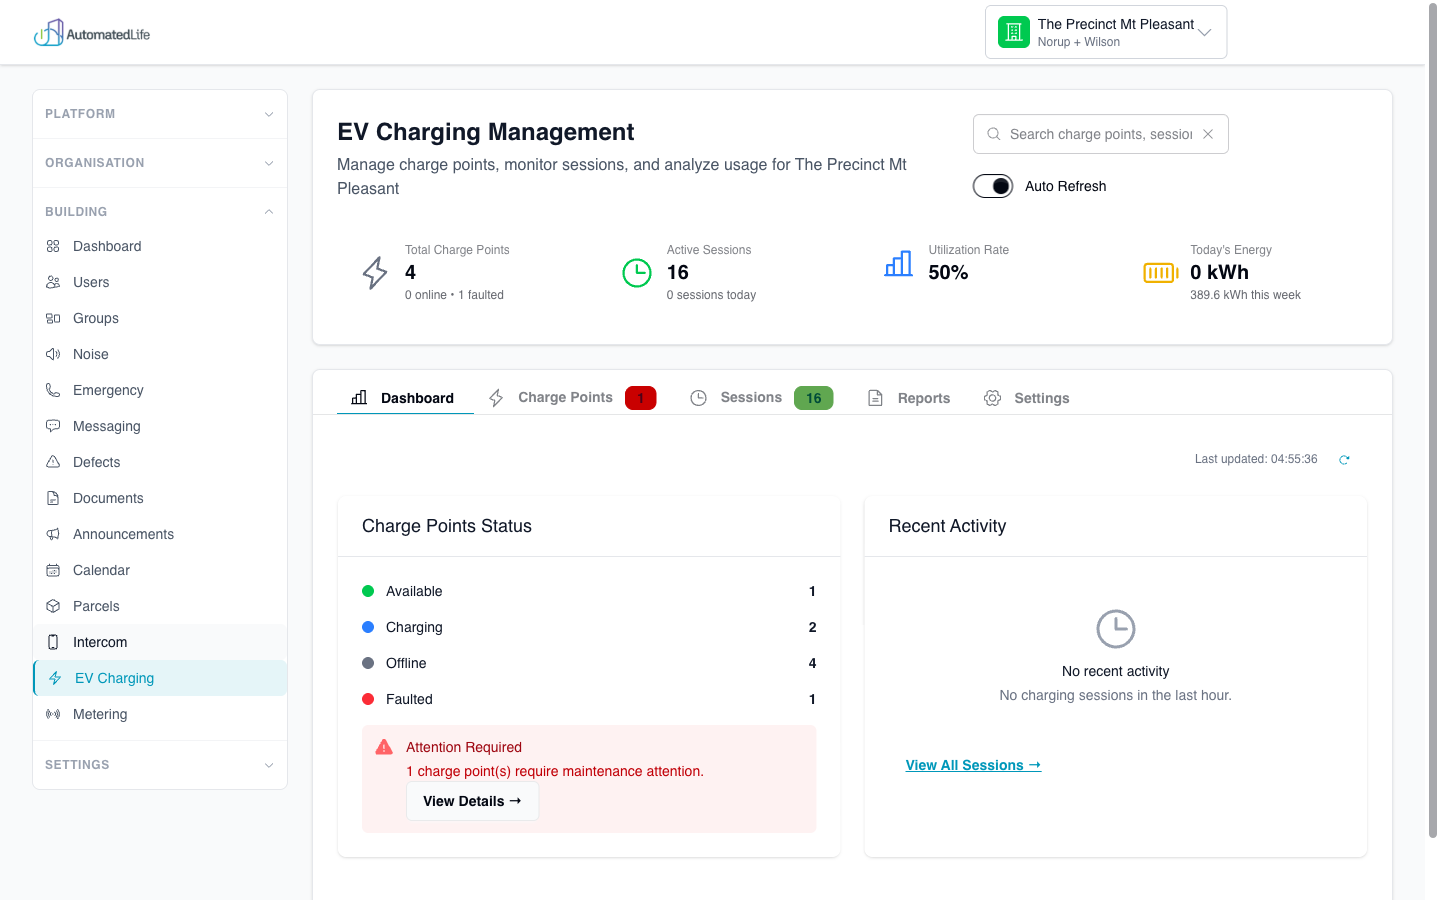
Task: Follow the View All Sessions link
Action: [x=972, y=765]
